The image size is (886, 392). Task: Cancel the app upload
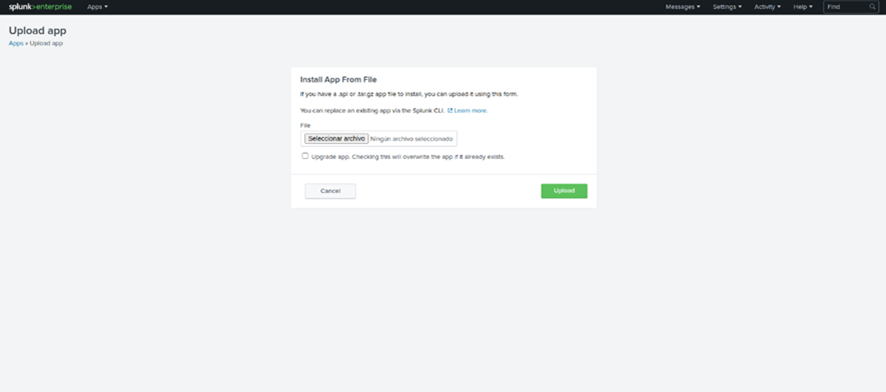click(x=330, y=191)
